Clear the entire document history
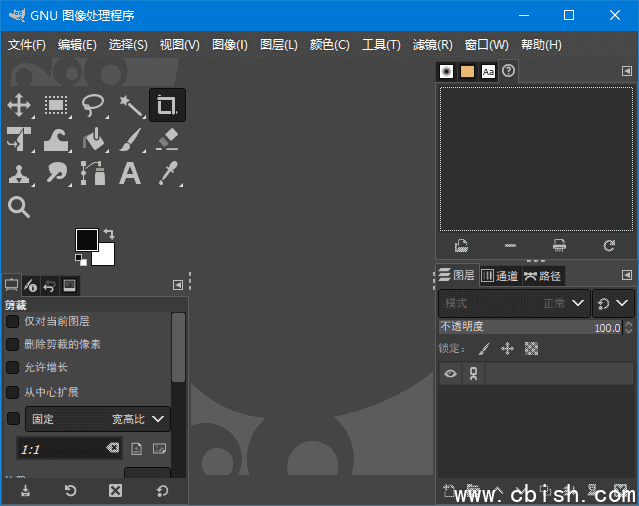Viewport: 639px width, 506px height. coord(559,246)
